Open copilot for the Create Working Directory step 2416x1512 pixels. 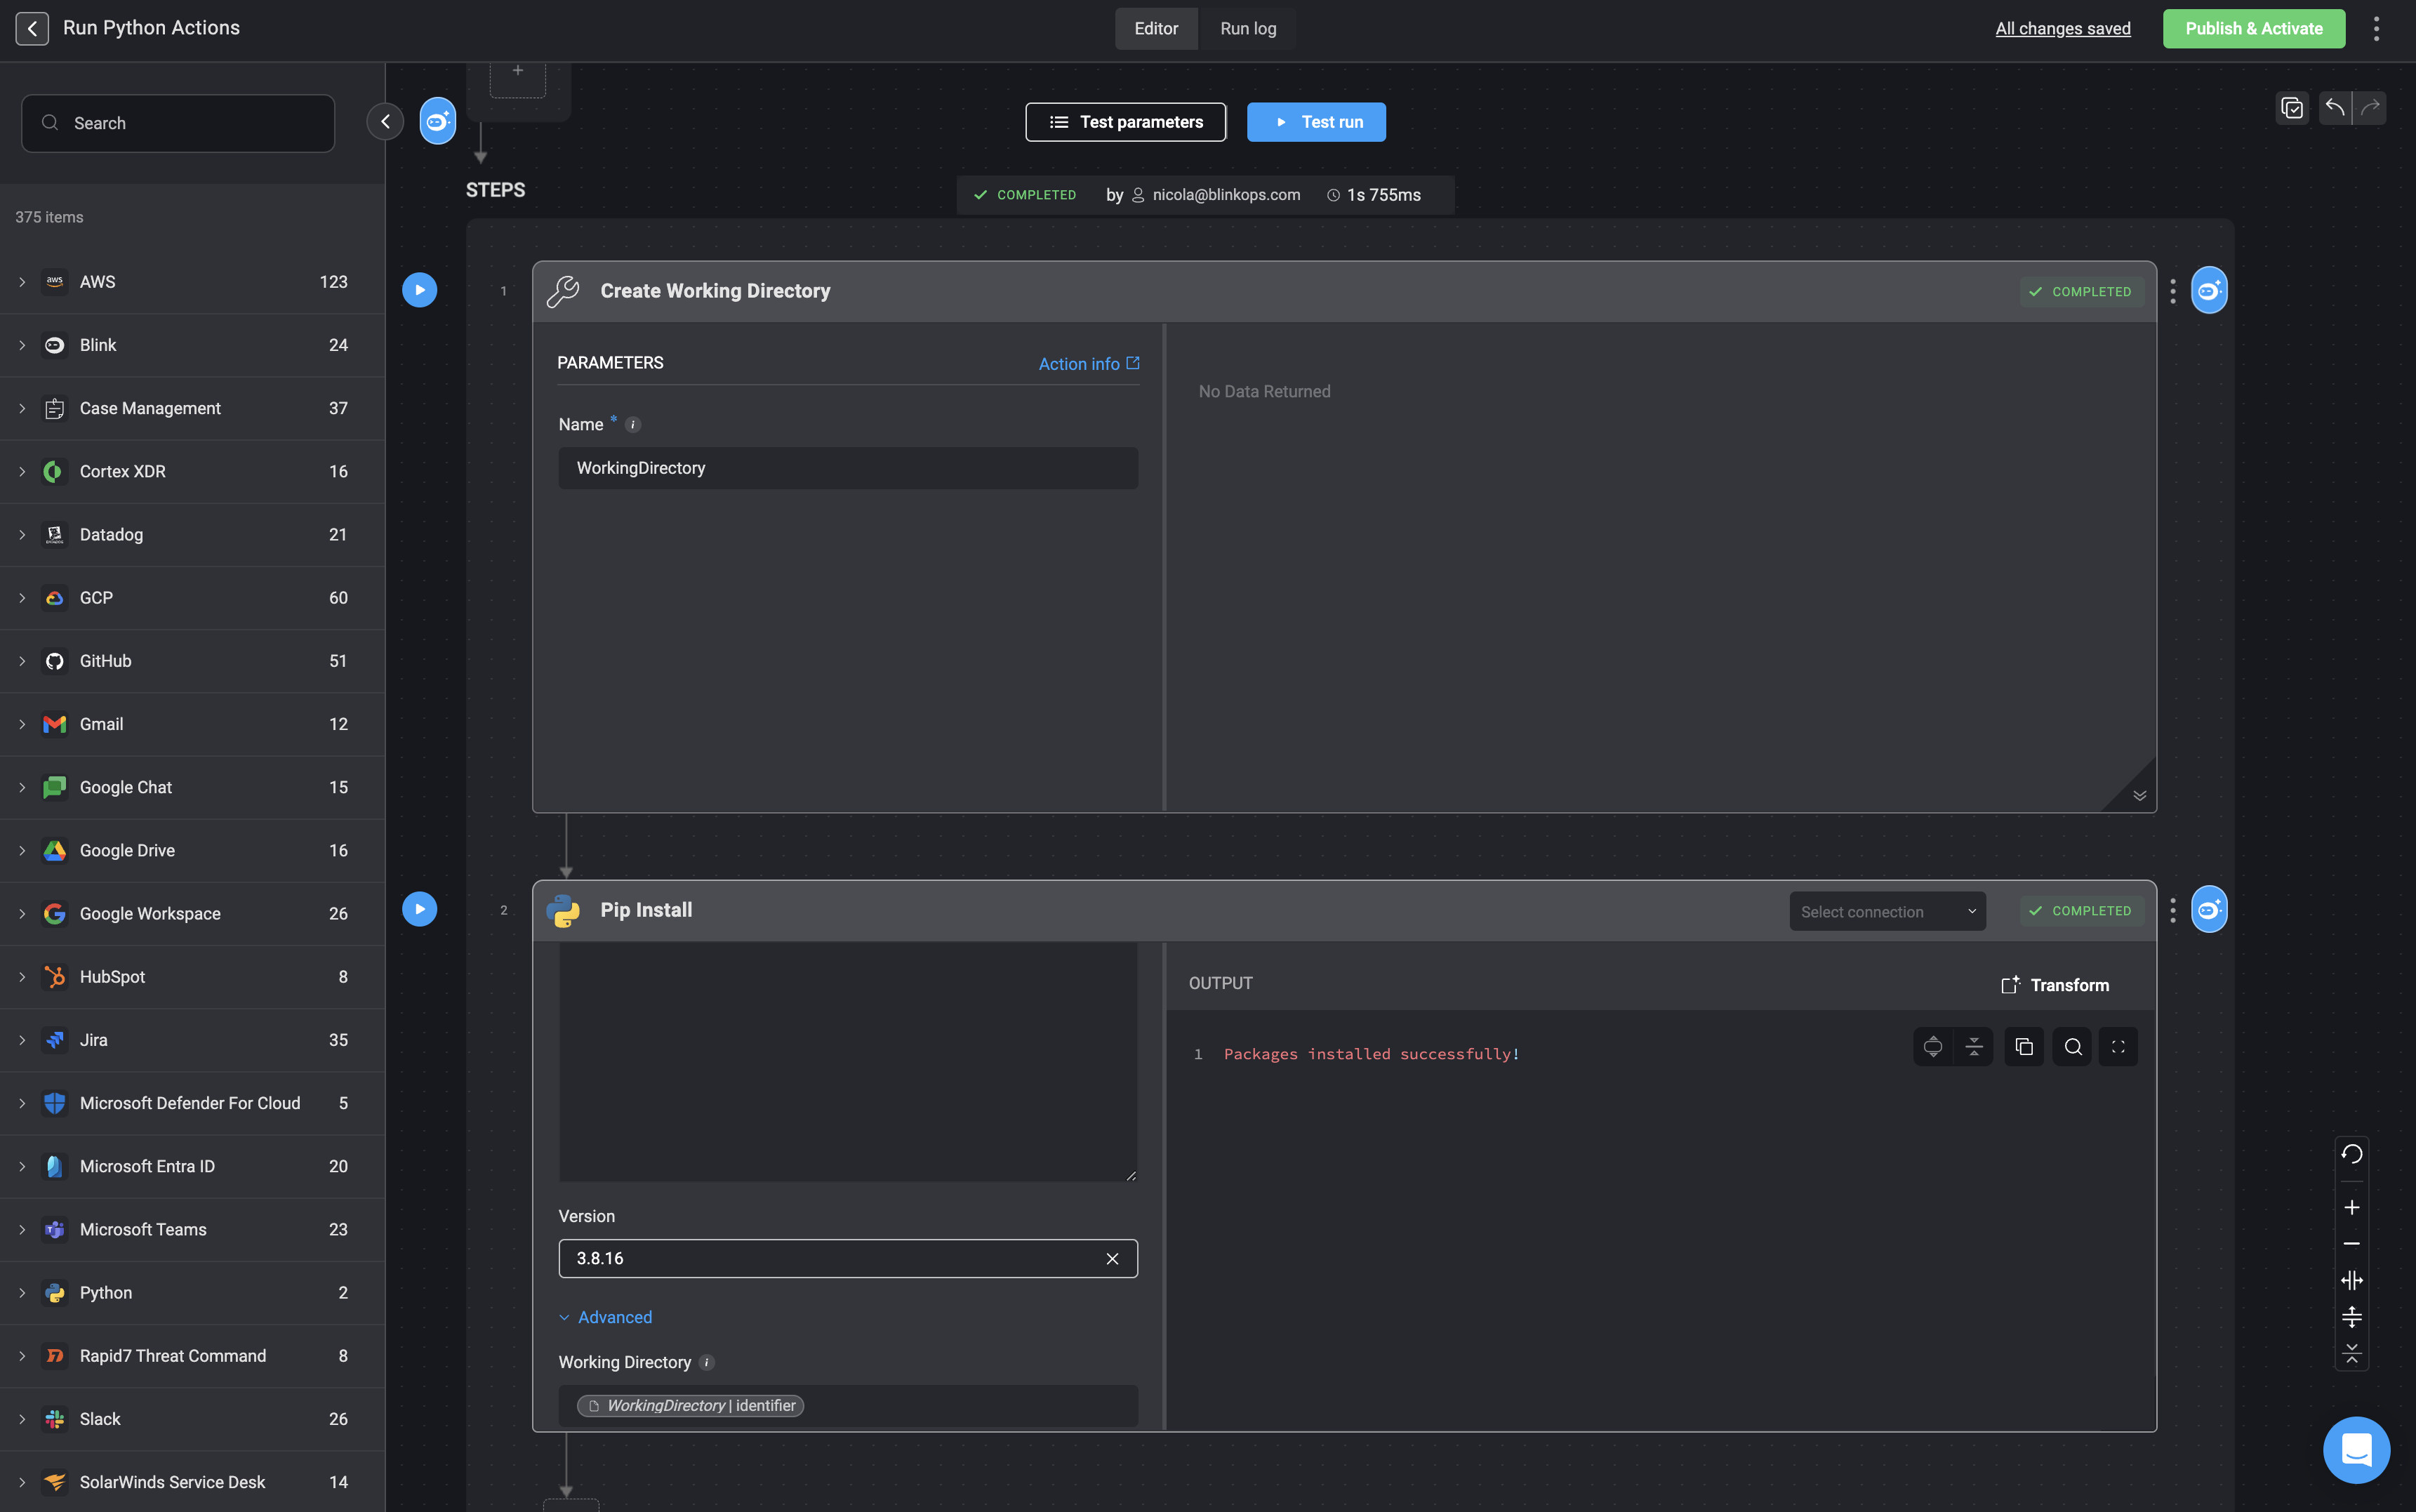click(2209, 290)
